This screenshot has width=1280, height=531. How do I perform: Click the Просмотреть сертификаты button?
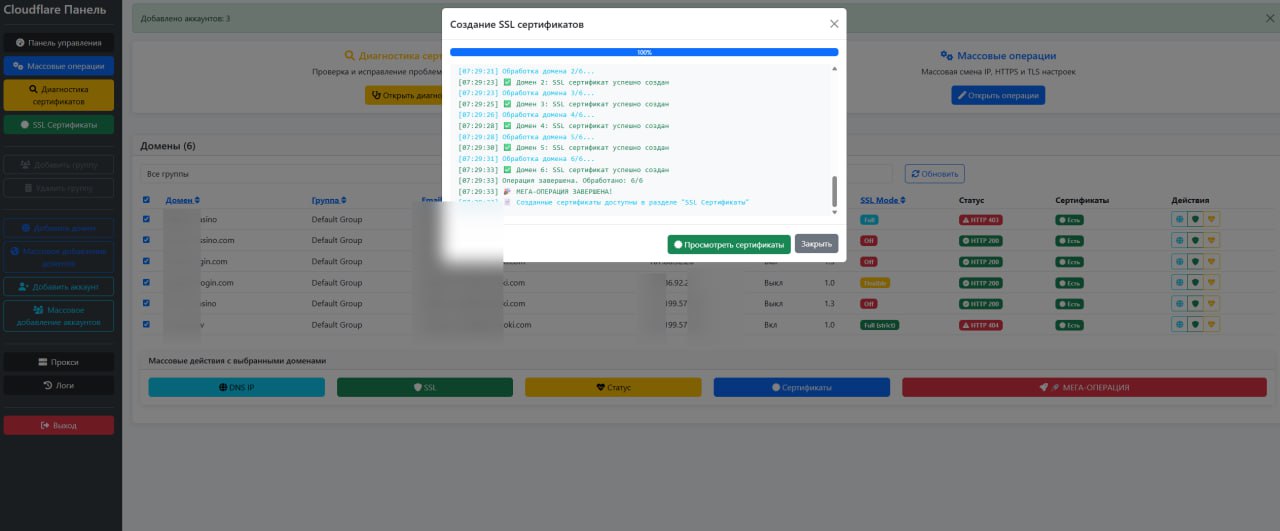click(x=729, y=244)
